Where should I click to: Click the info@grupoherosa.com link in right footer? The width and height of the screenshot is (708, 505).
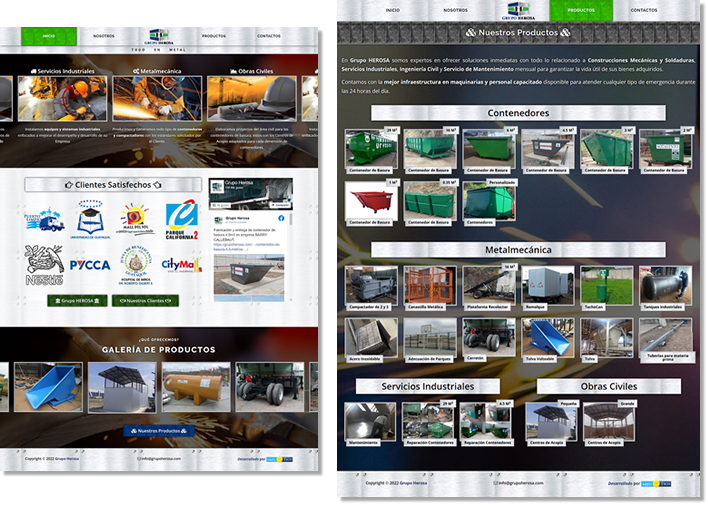point(518,483)
